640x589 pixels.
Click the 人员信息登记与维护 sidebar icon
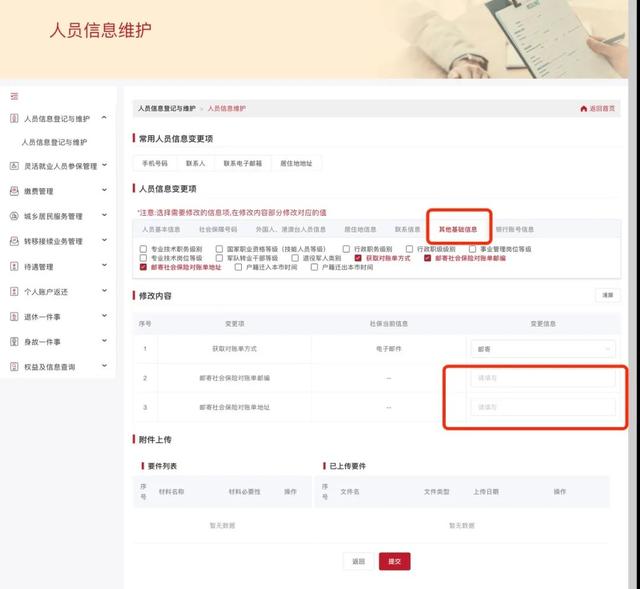point(14,118)
